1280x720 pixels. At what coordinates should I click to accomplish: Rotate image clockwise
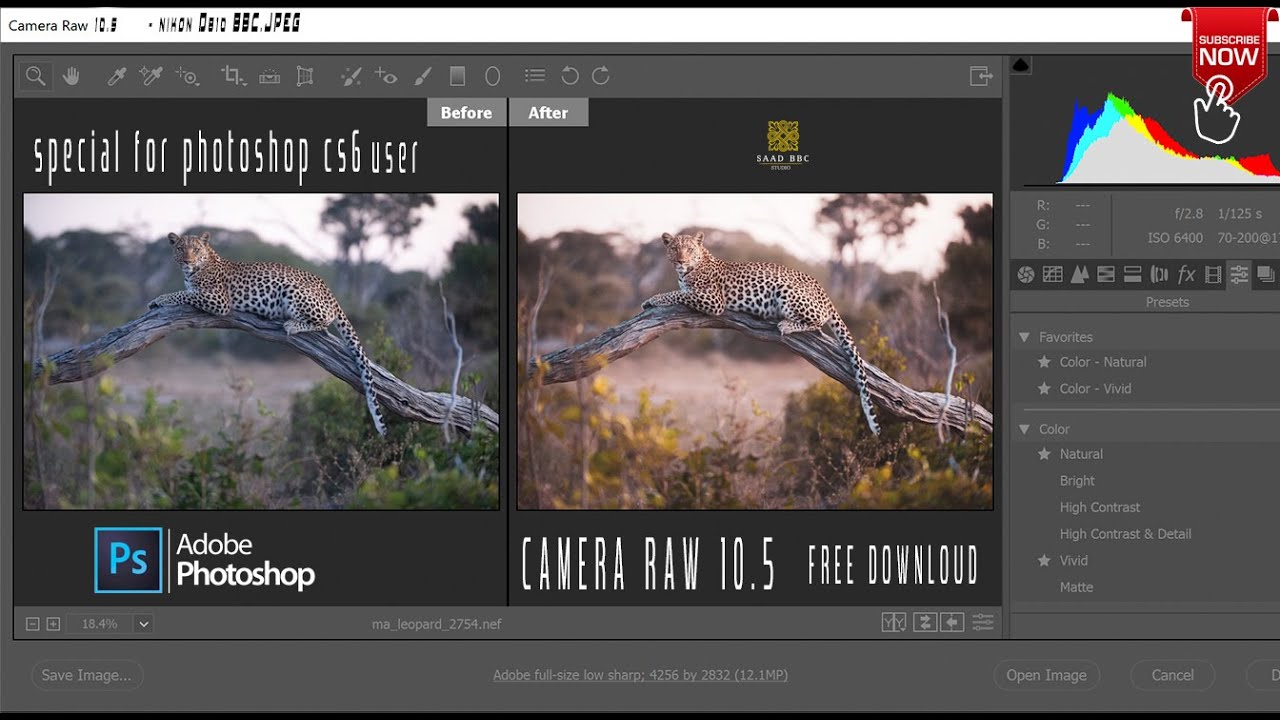[601, 76]
